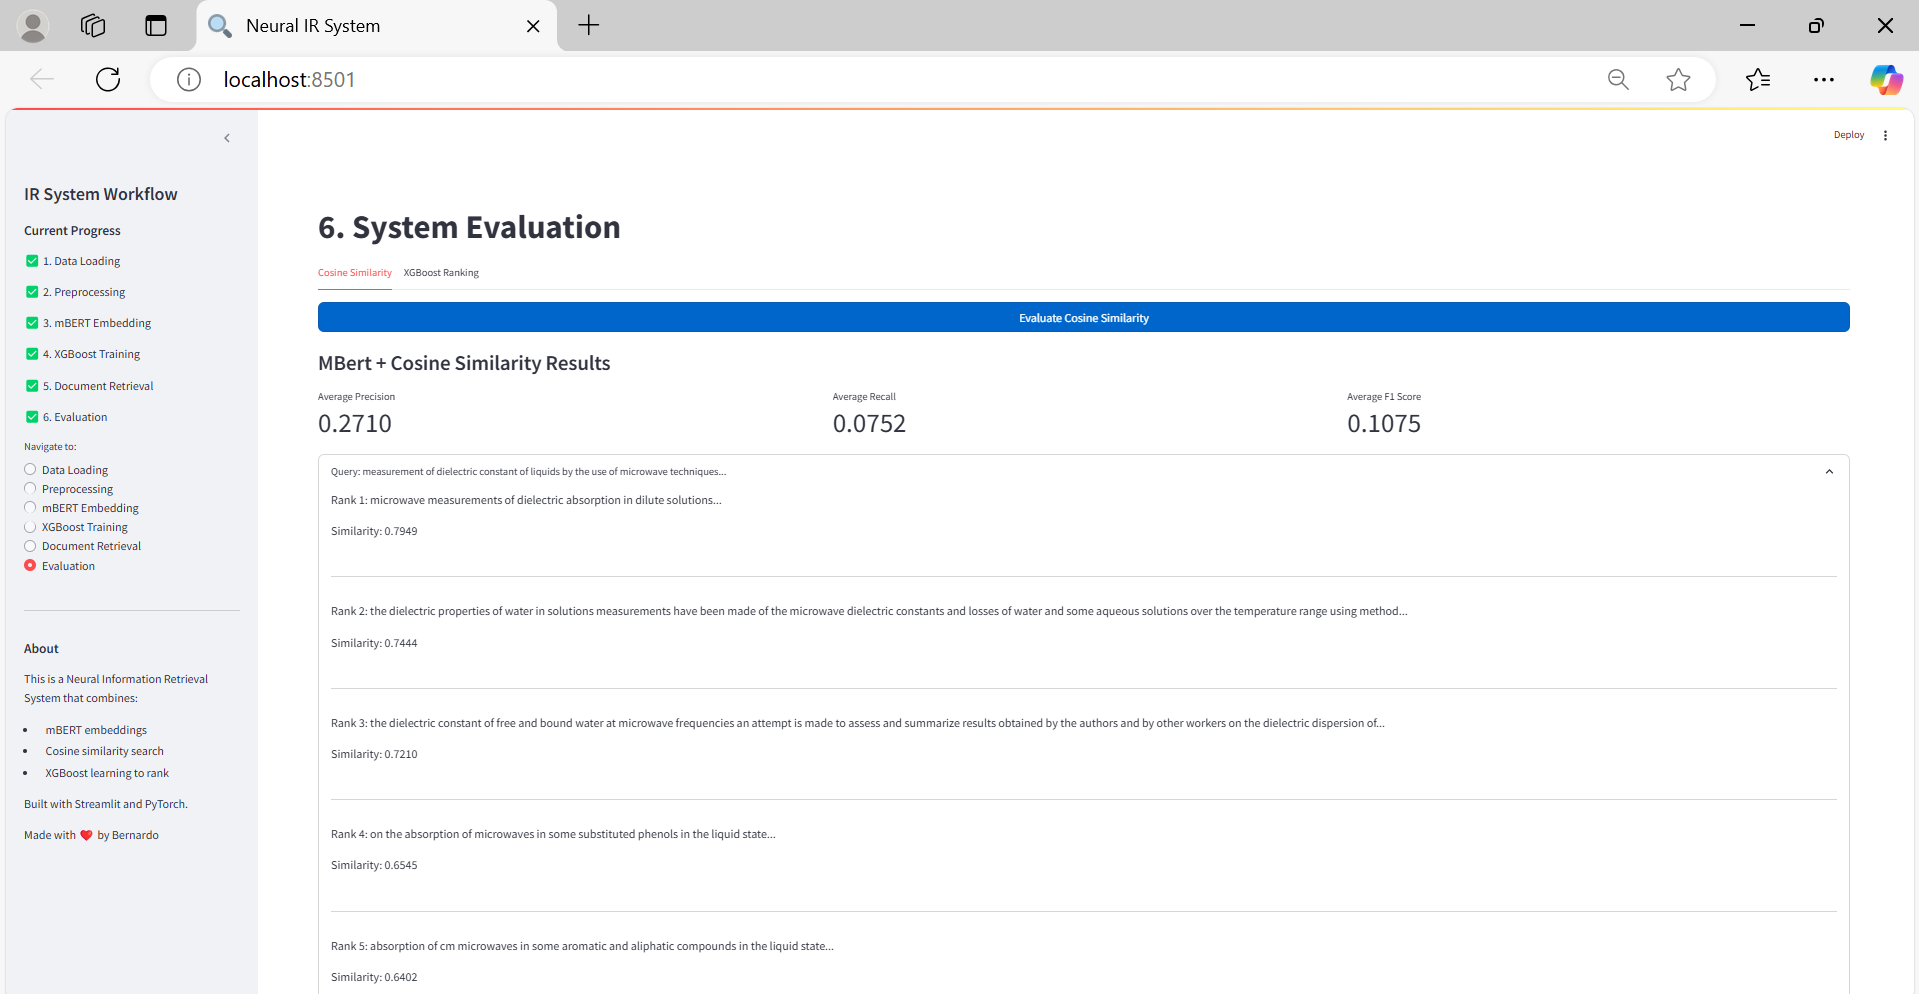Image resolution: width=1919 pixels, height=994 pixels.
Task: Switch to the Cosine Similarity tab
Action: click(355, 273)
